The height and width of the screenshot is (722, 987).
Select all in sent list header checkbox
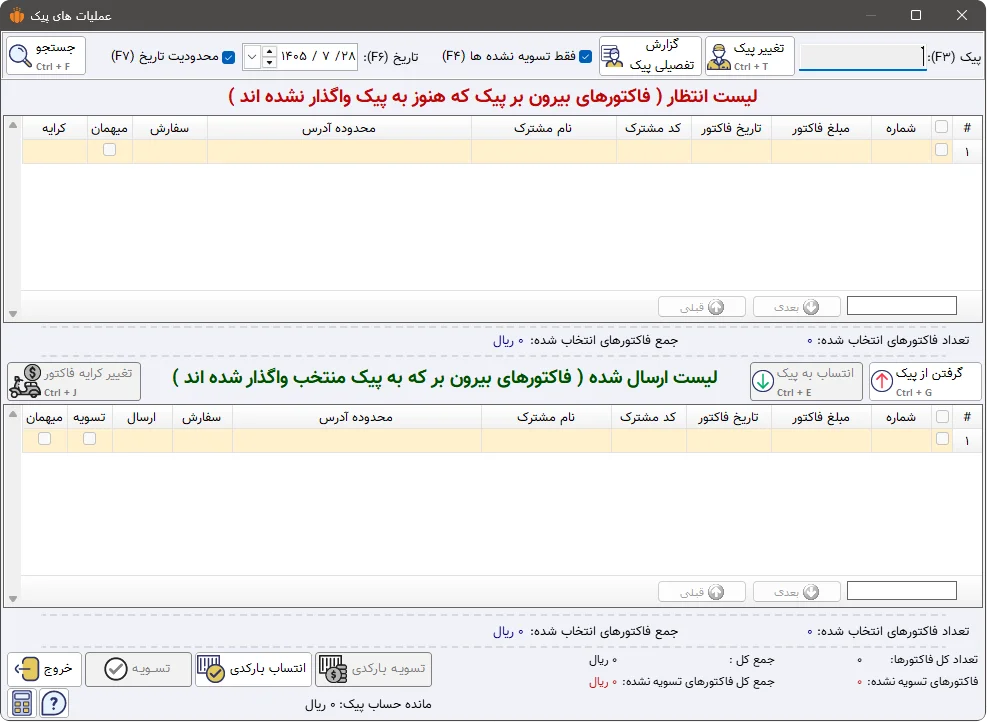point(942,416)
